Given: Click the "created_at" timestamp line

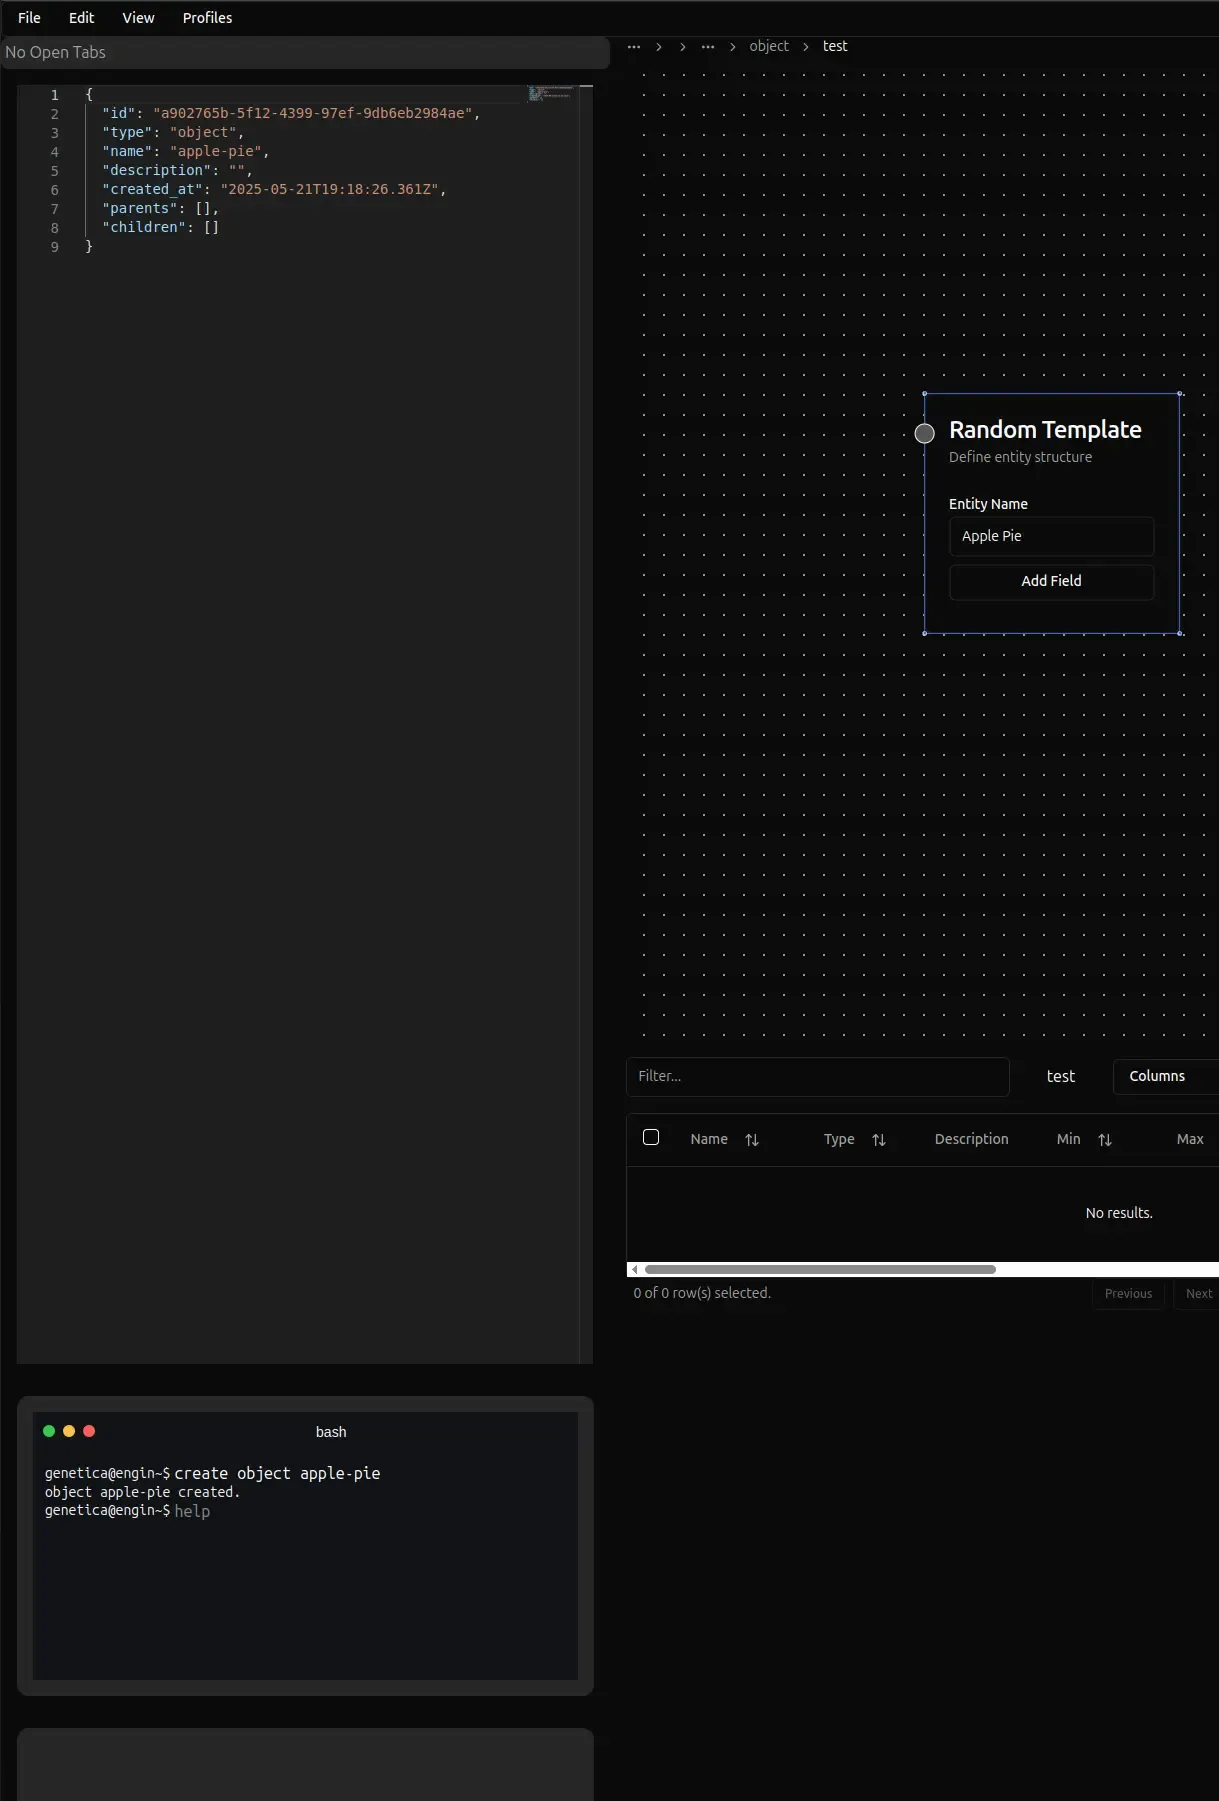Looking at the screenshot, I should [274, 190].
